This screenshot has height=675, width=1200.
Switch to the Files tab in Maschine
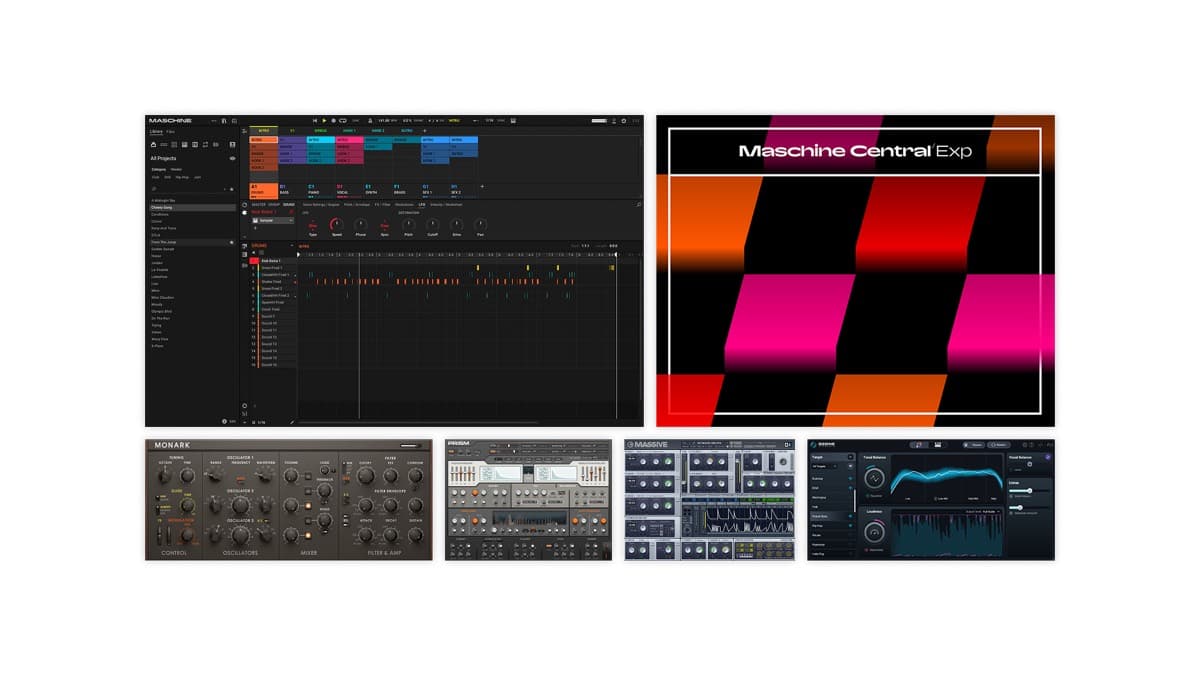pyautogui.click(x=170, y=132)
